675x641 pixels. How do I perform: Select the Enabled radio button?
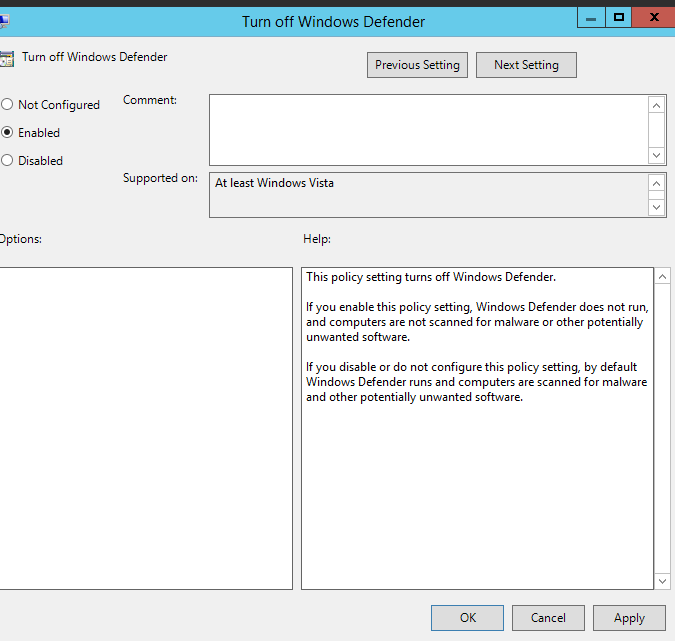point(7,133)
